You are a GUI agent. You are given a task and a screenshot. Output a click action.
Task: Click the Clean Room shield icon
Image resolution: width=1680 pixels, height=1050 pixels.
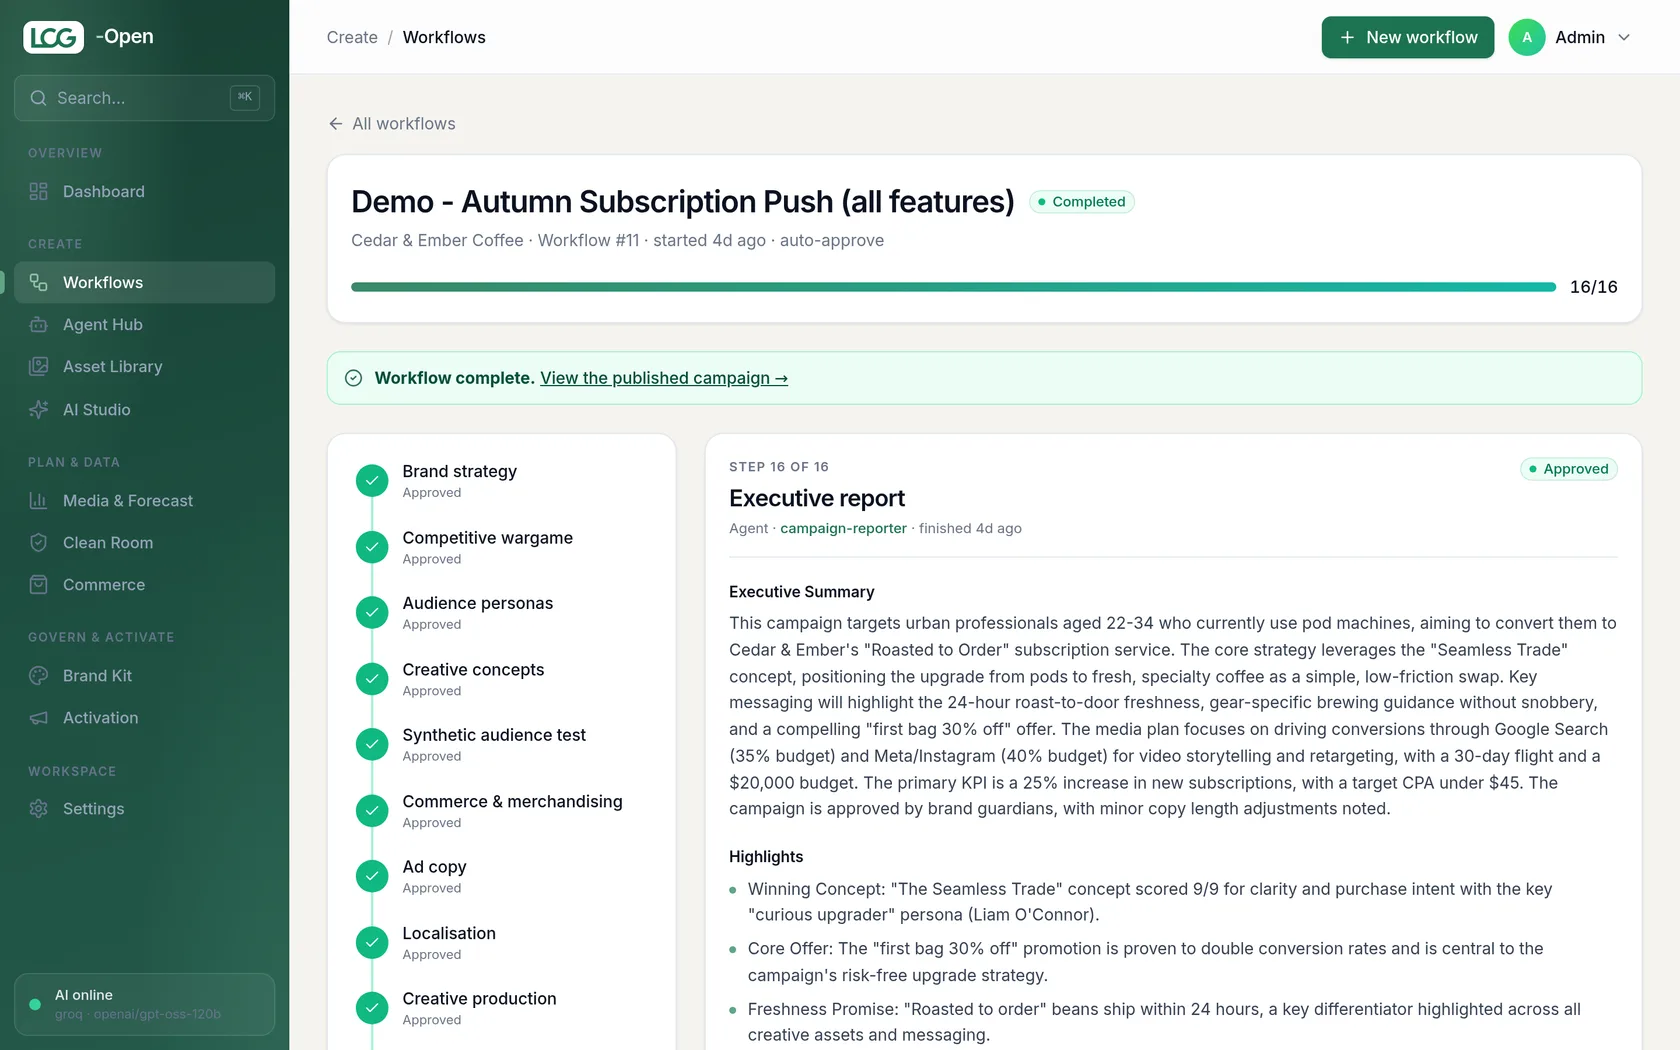[39, 543]
